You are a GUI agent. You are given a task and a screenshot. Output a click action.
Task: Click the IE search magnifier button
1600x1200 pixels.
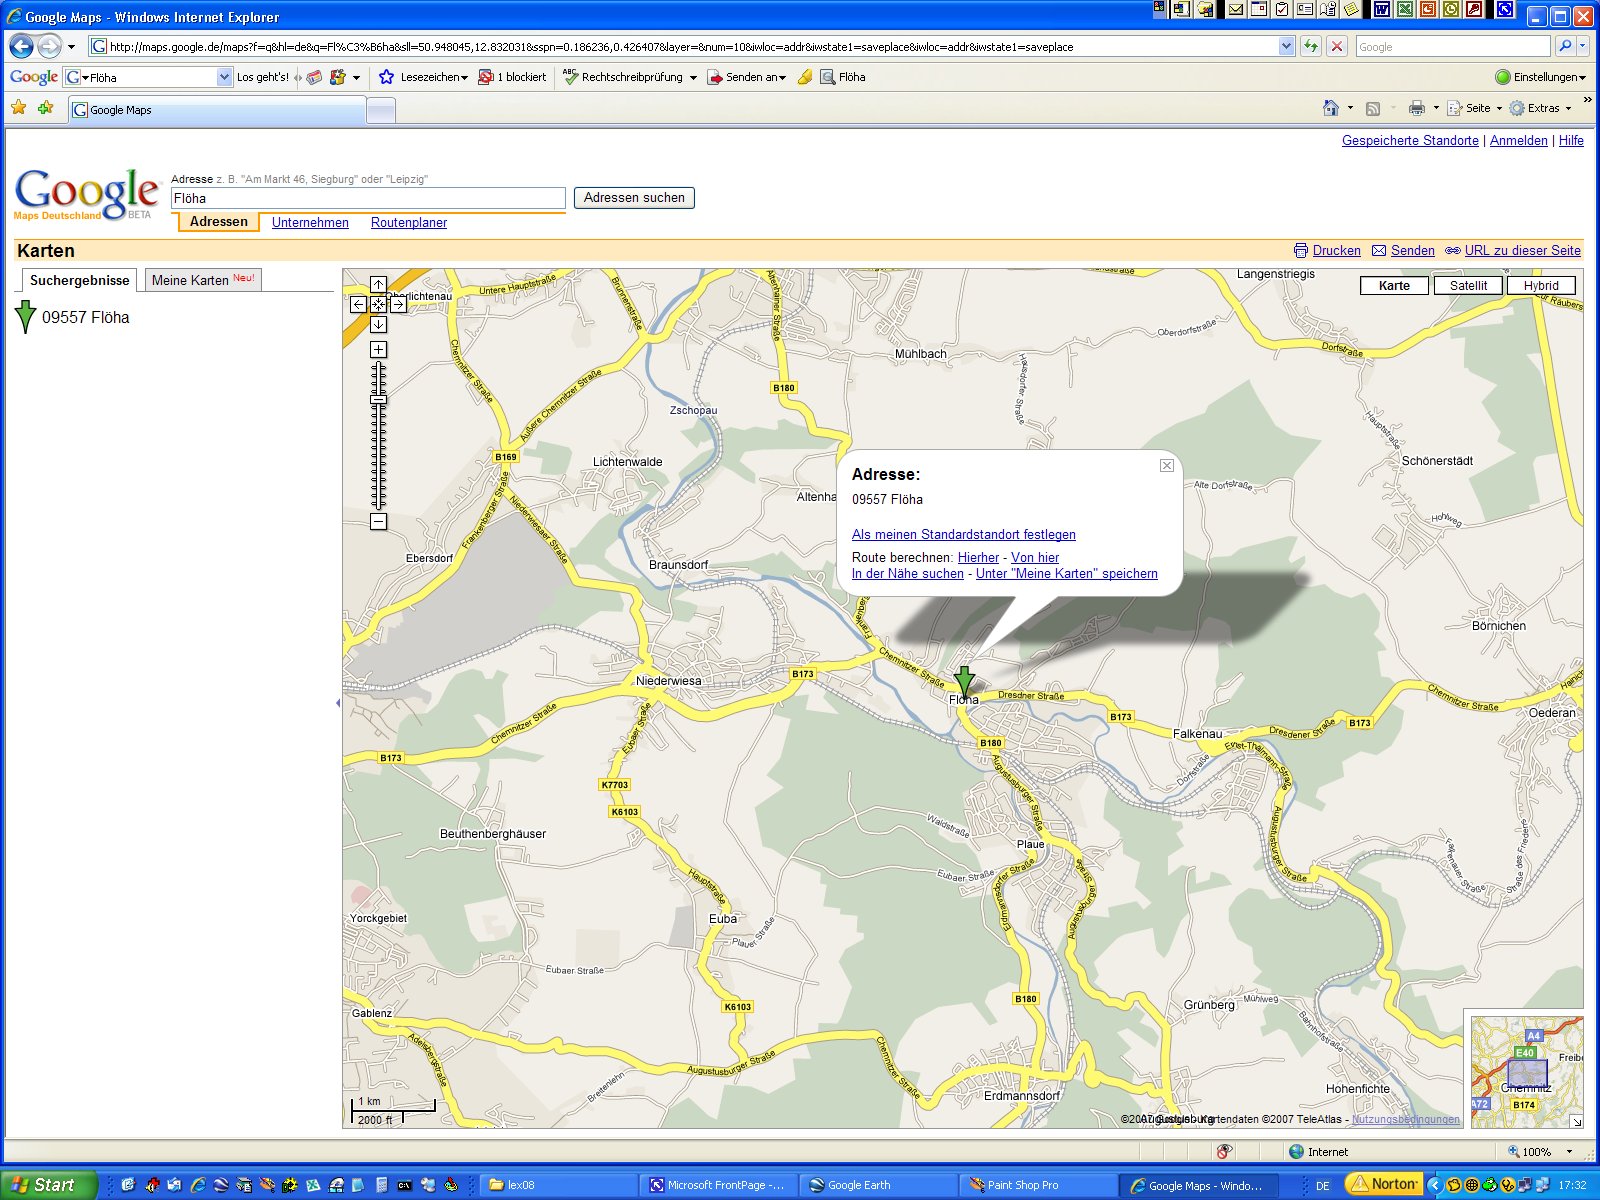point(1565,46)
